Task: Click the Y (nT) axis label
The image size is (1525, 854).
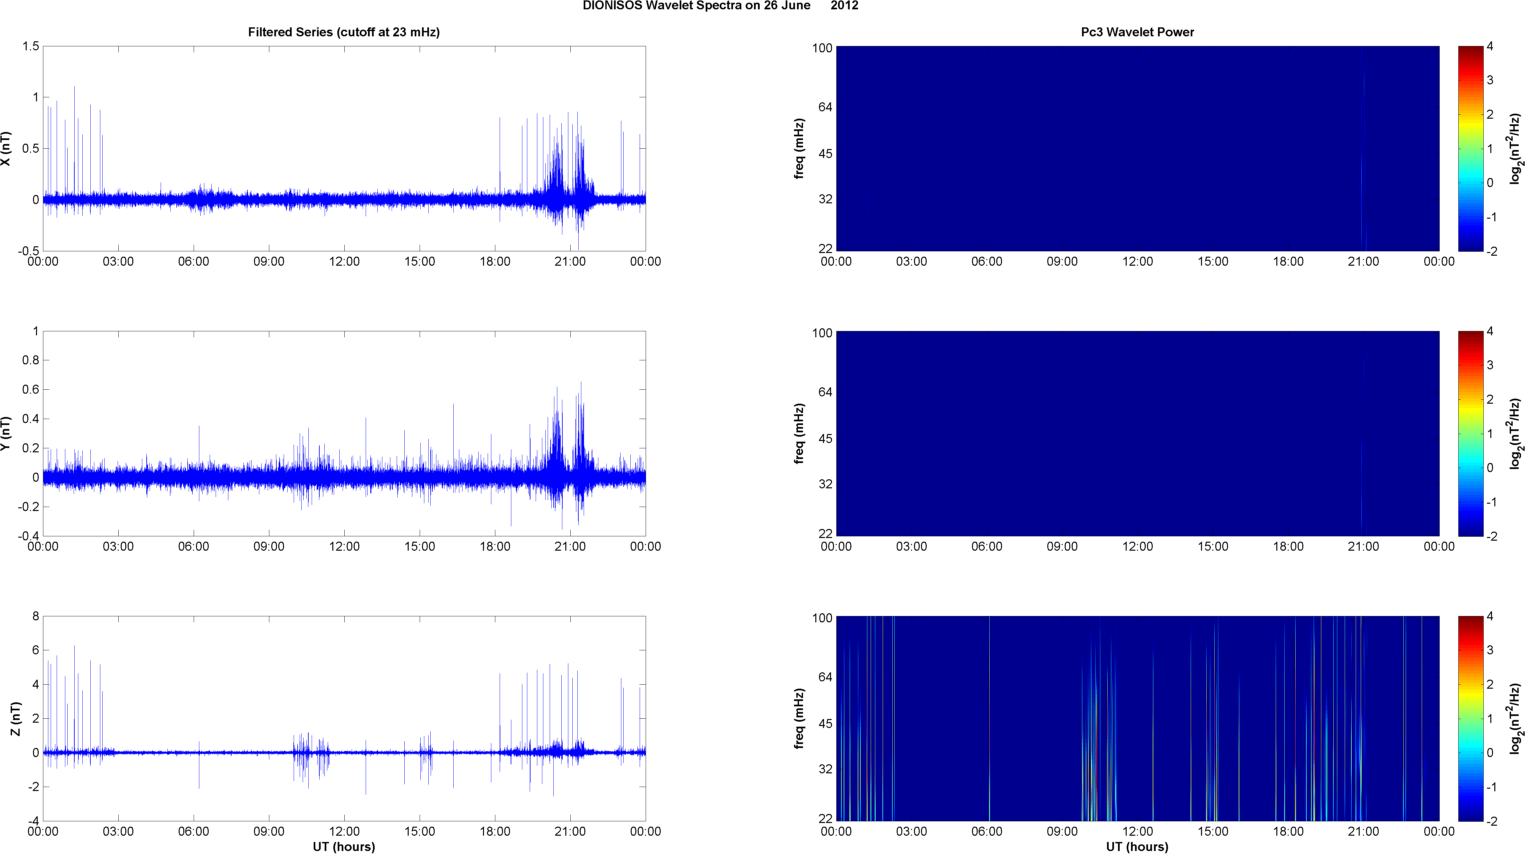Action: pos(7,433)
